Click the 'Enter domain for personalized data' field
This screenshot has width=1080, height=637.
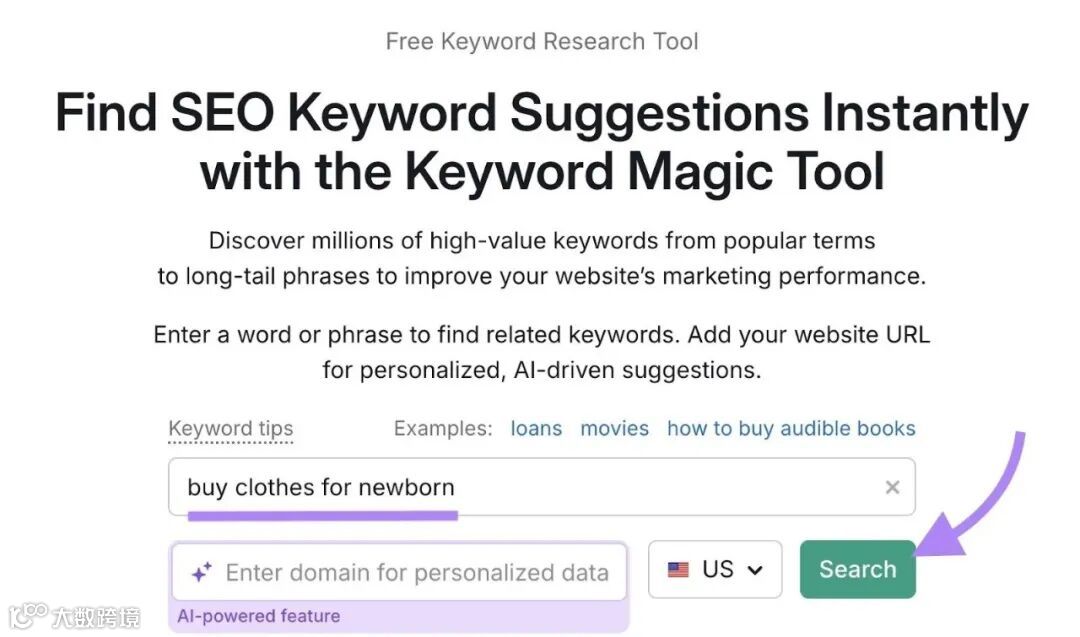(416, 573)
